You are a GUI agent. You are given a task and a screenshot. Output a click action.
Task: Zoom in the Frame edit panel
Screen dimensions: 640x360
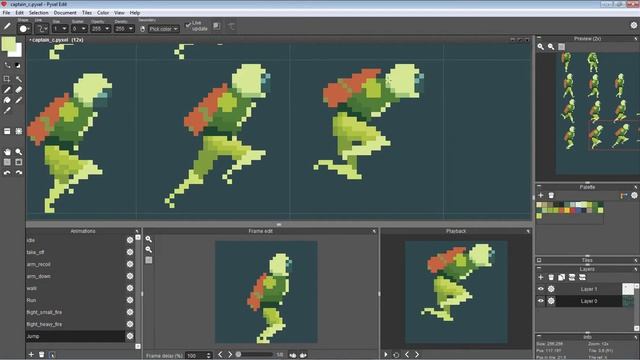click(x=149, y=239)
